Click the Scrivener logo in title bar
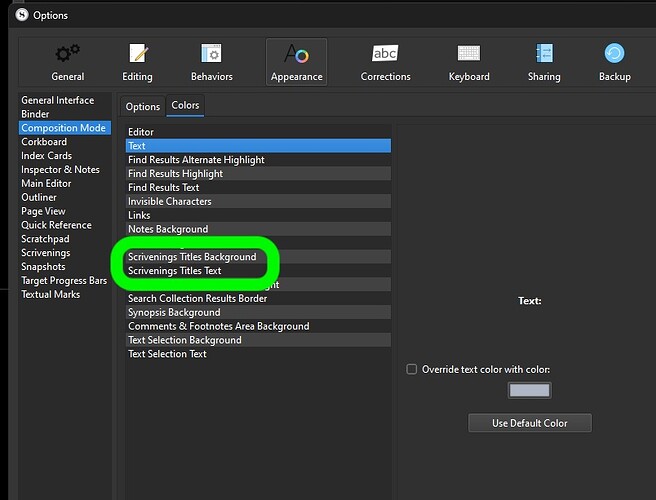The height and width of the screenshot is (500, 656). (x=21, y=15)
